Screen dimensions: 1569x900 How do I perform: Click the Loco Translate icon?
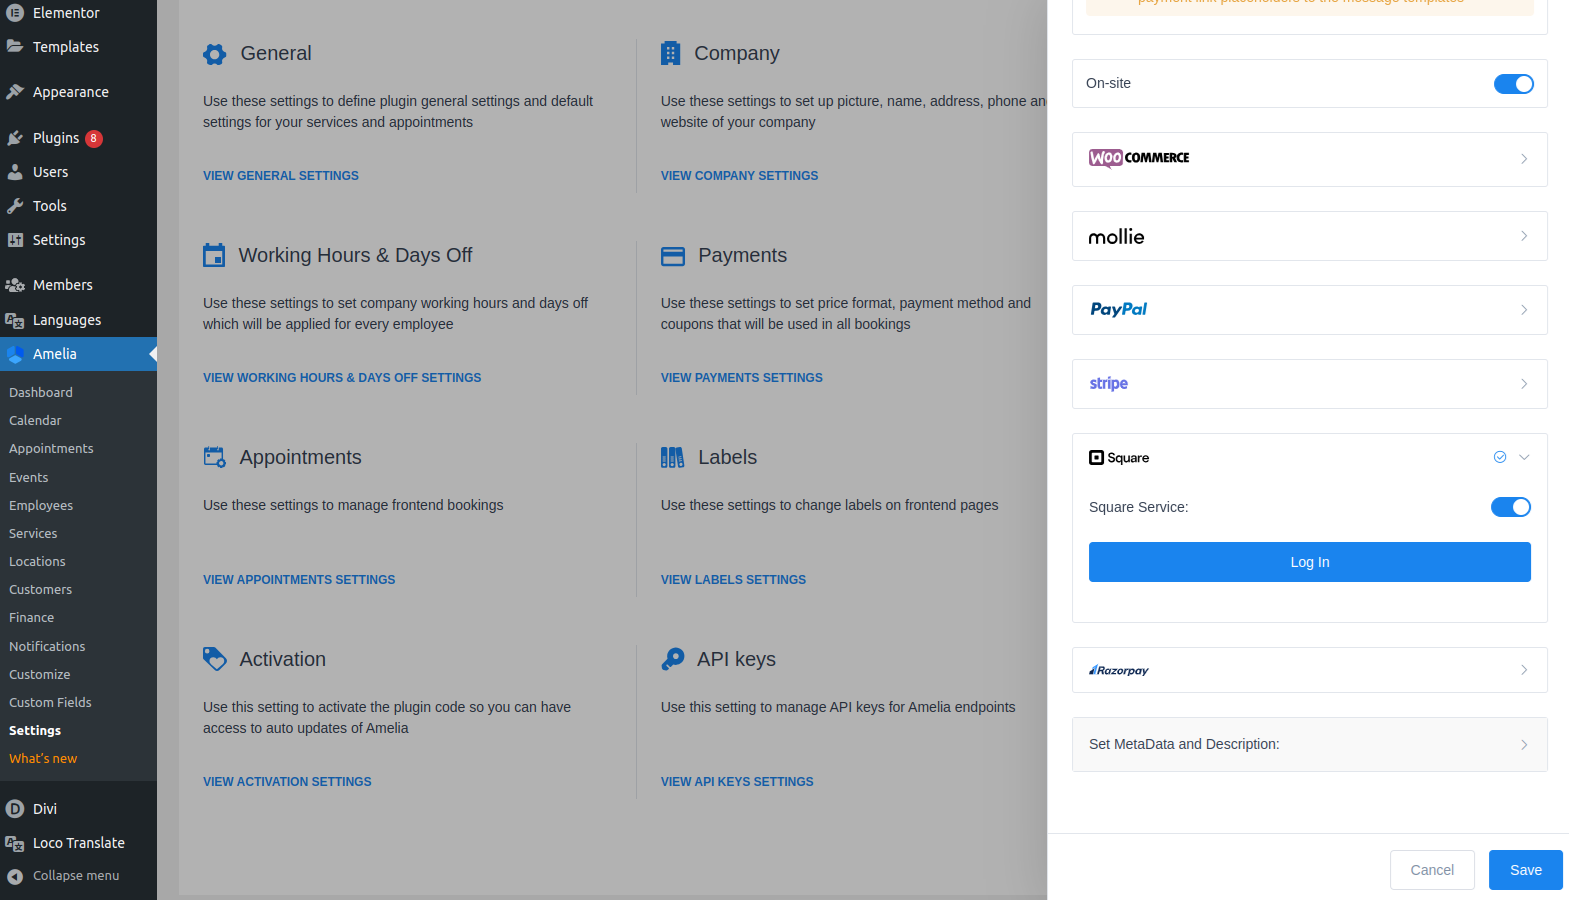coord(15,843)
